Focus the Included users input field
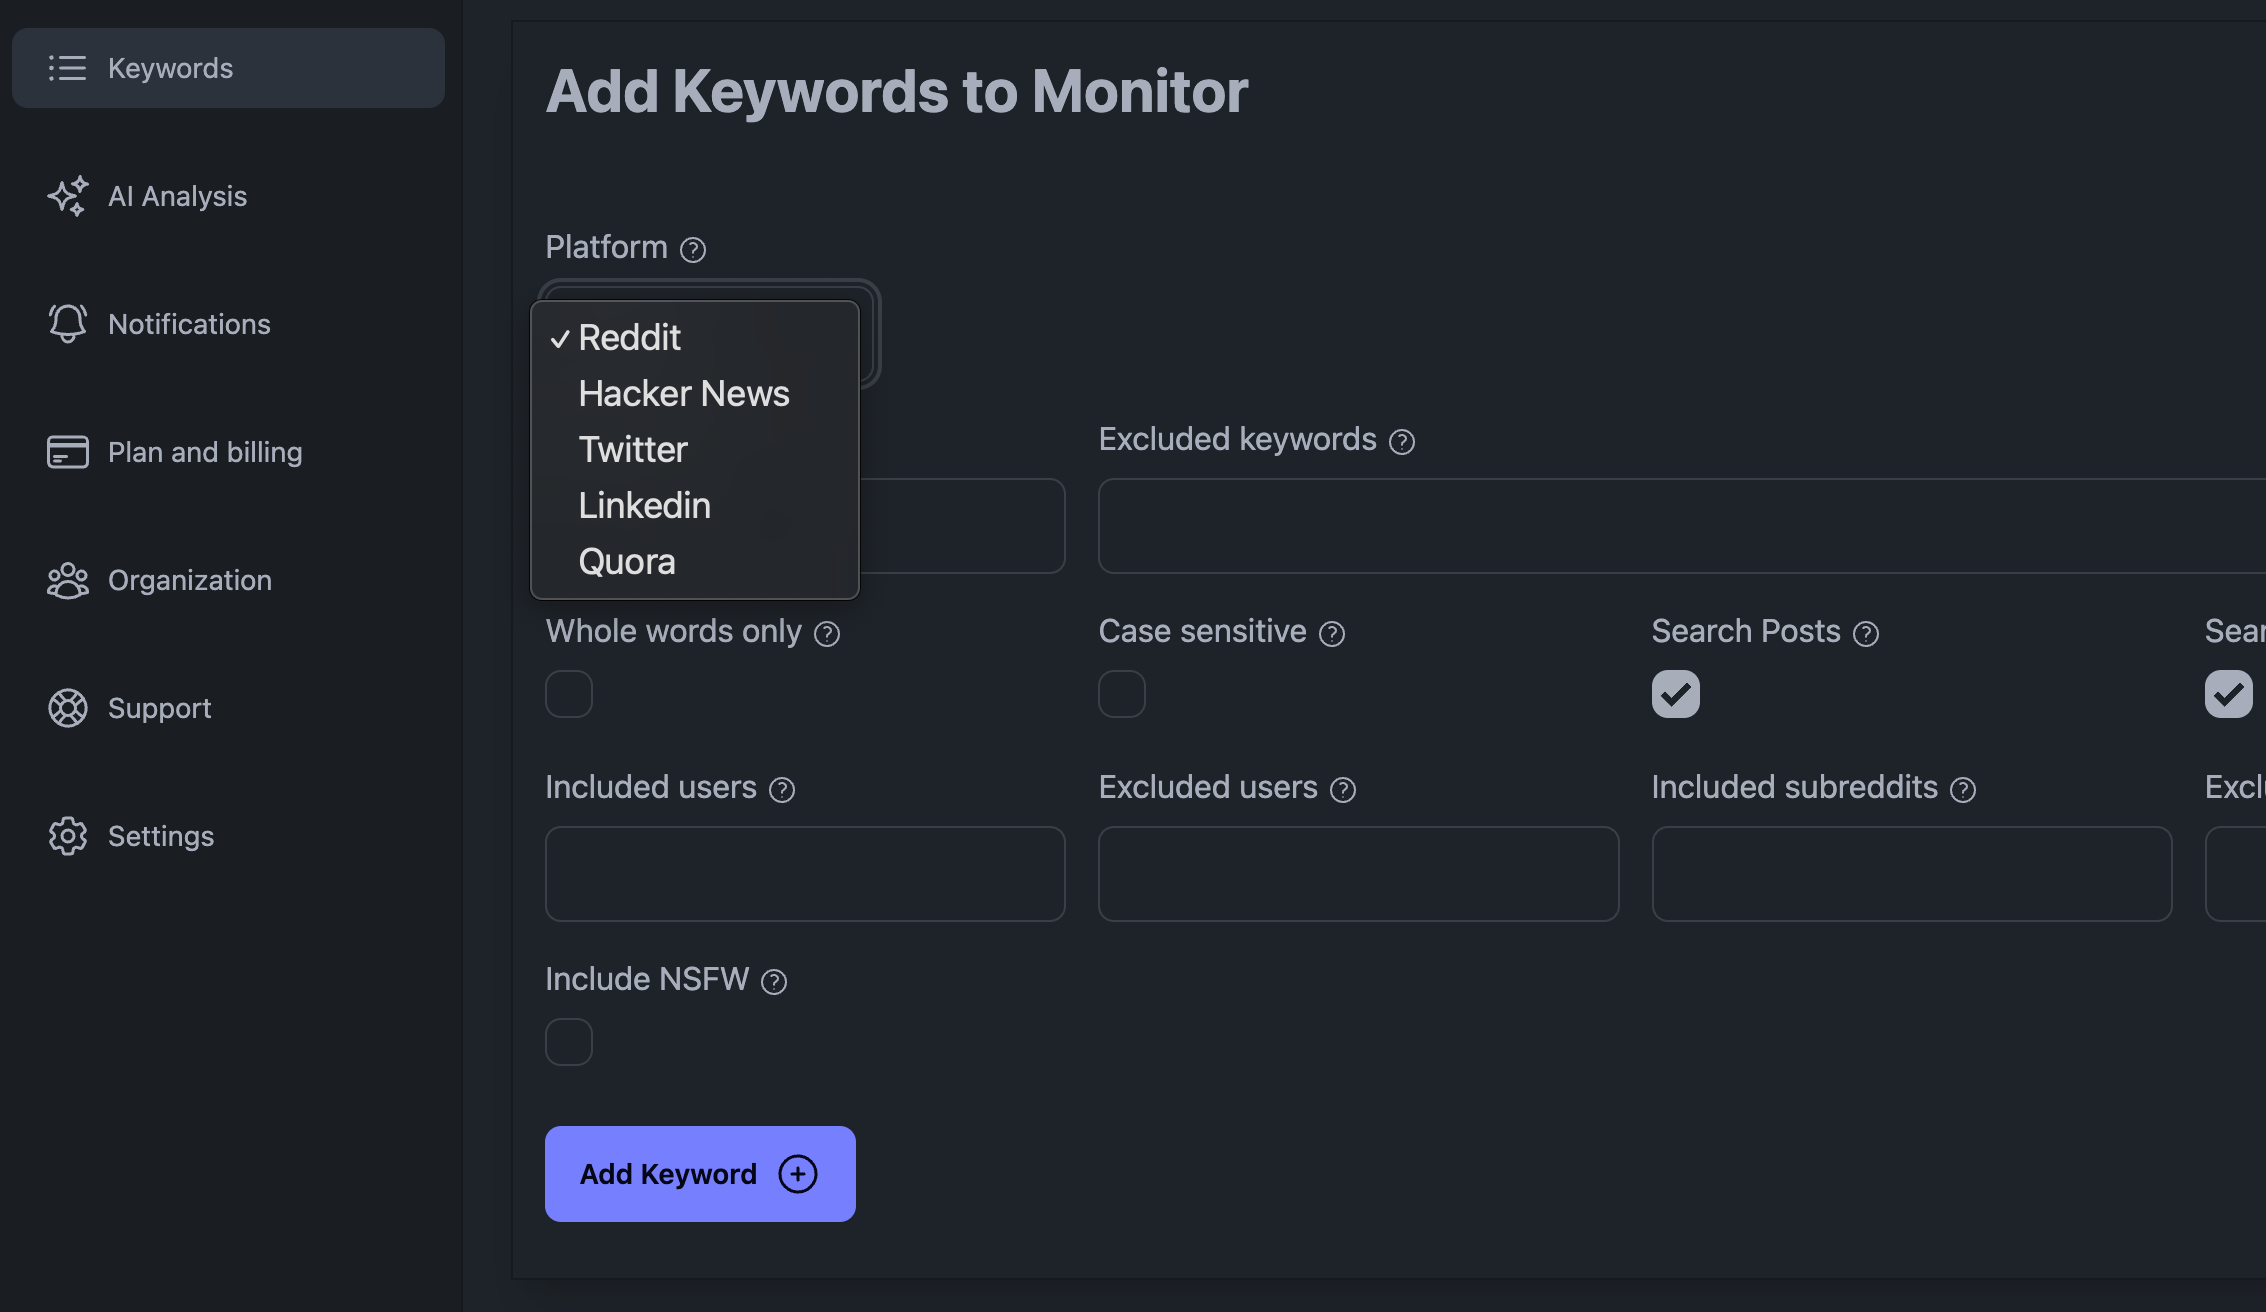 coord(805,874)
